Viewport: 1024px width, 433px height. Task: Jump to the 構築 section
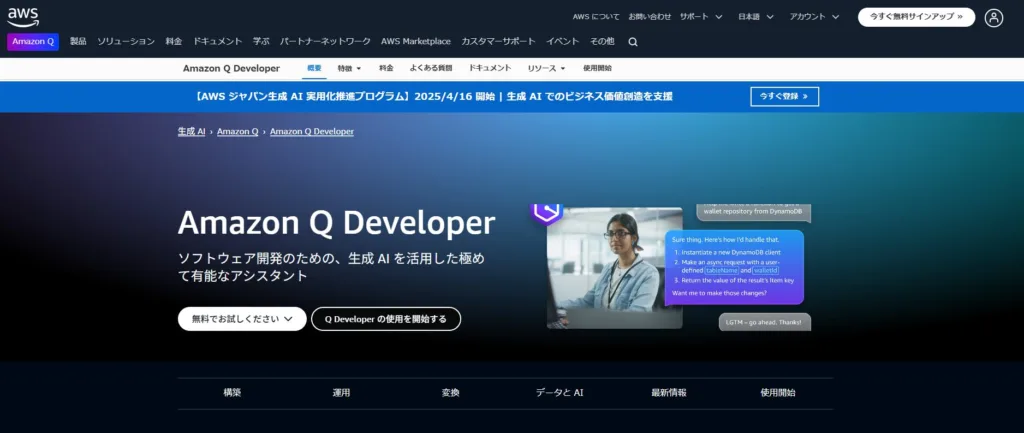[232, 393]
